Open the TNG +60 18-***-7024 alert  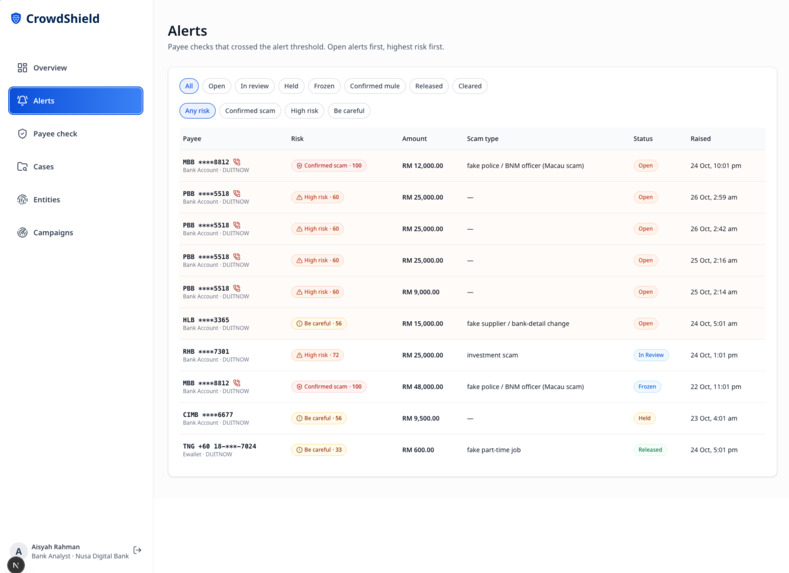(x=472, y=450)
